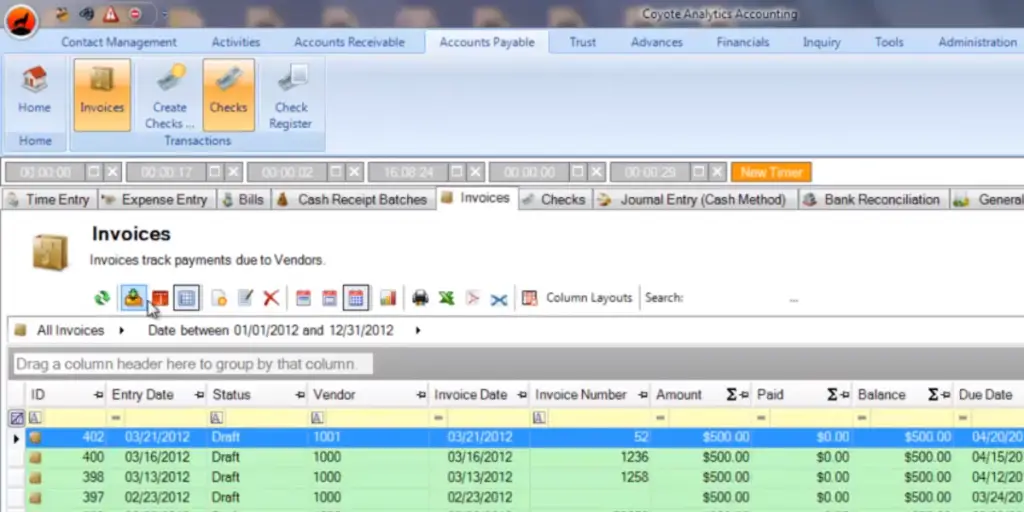Edit the selected invoice via pencil icon
The height and width of the screenshot is (512, 1024).
pyautogui.click(x=245, y=298)
